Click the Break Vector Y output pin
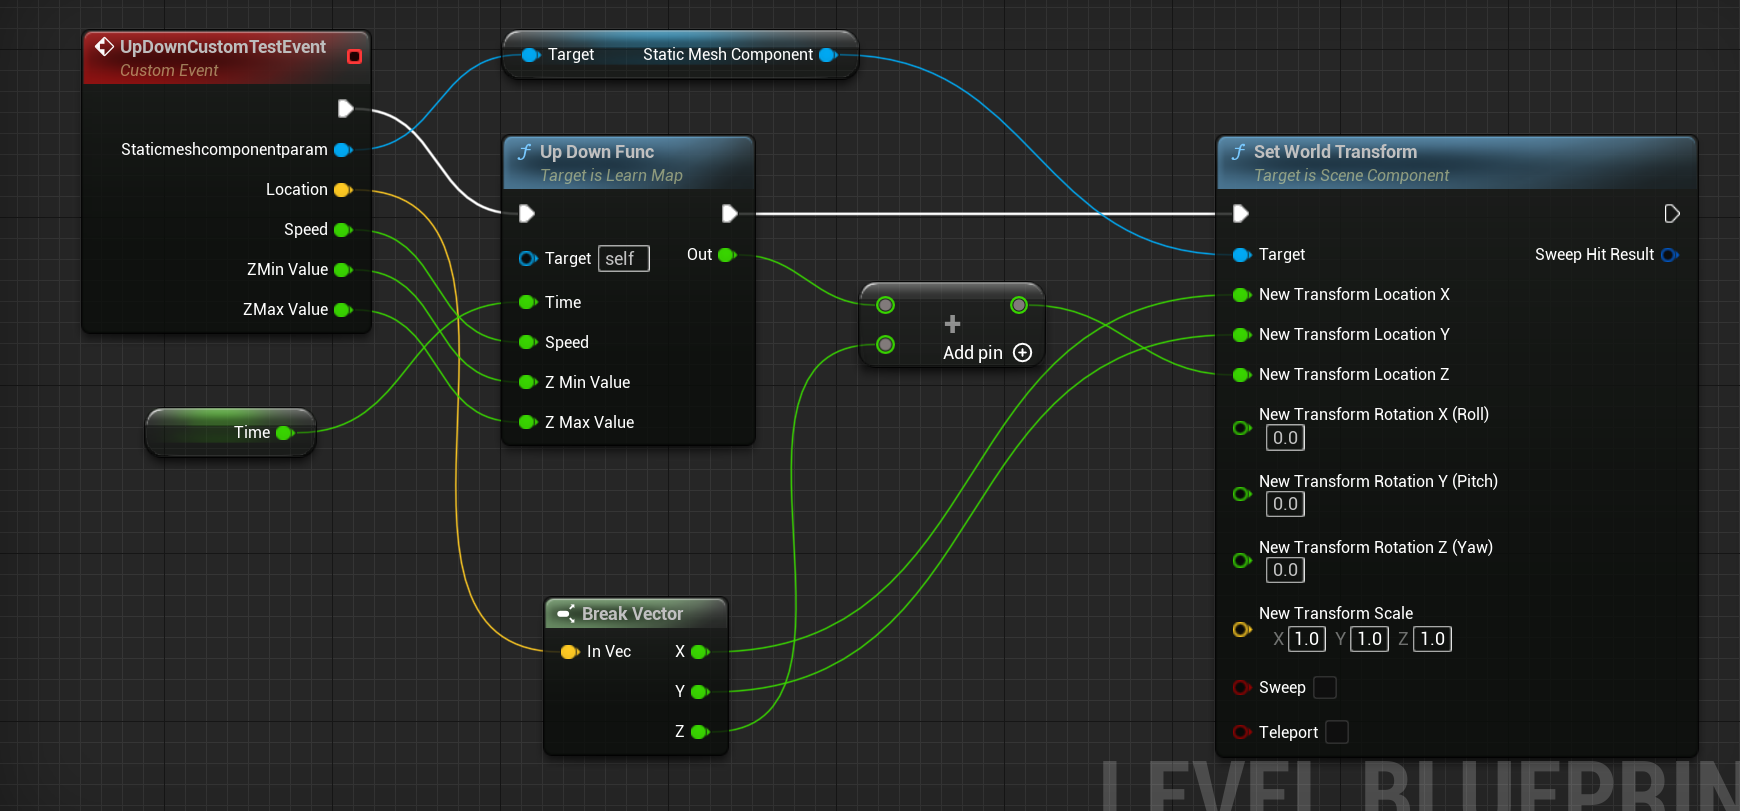The image size is (1740, 811). click(700, 692)
